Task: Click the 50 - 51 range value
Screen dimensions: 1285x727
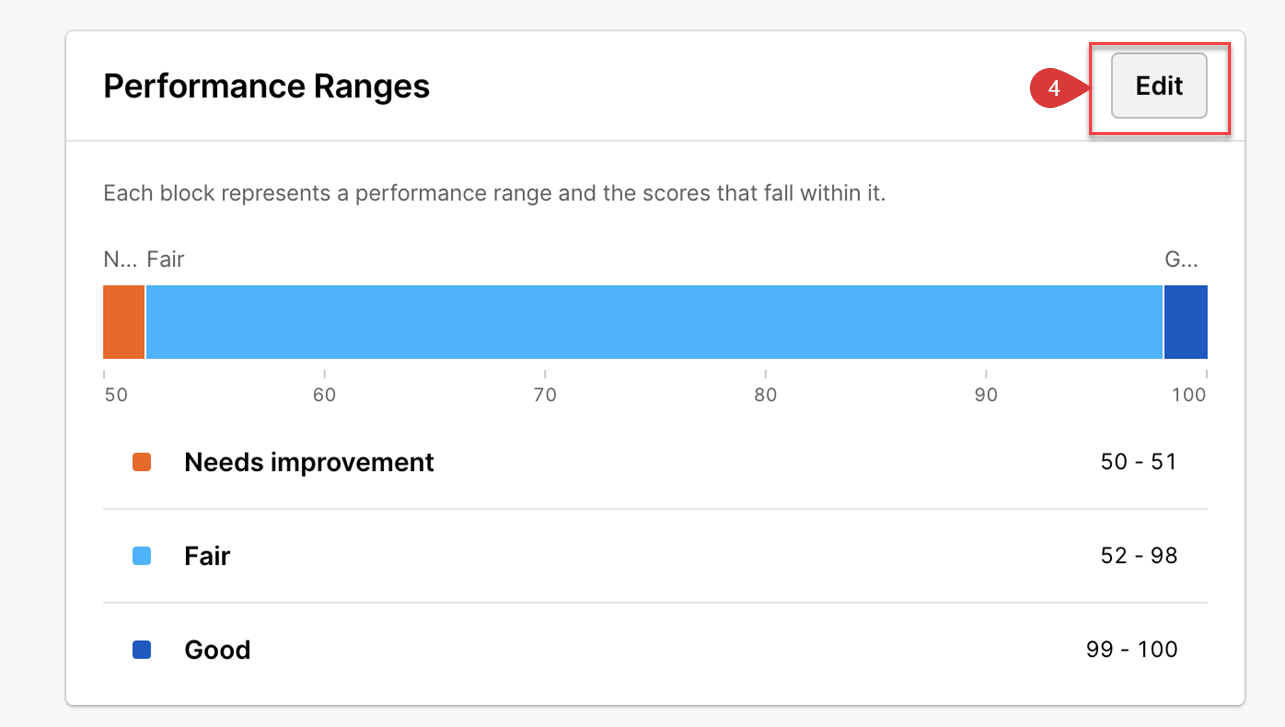Action: pos(1138,462)
